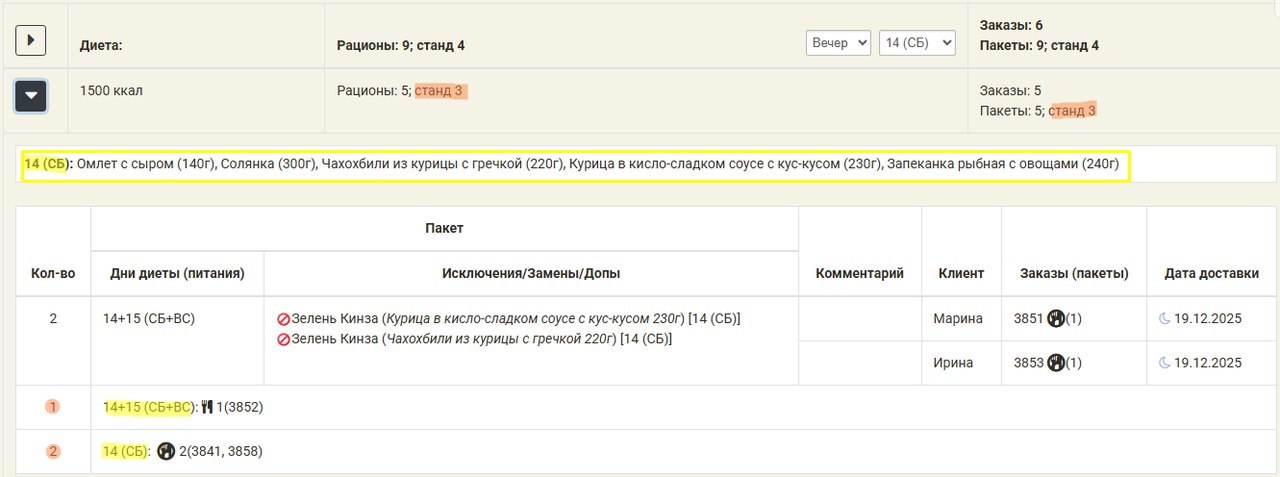Click the highlighted станд 3 under Рационы
Viewport: 1280px width, 477px height.
[440, 91]
